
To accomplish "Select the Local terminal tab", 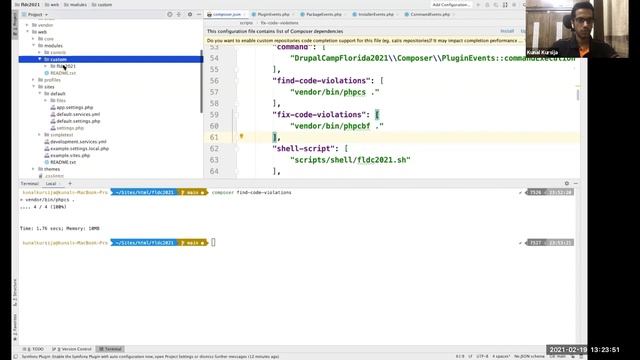I will [51, 184].
